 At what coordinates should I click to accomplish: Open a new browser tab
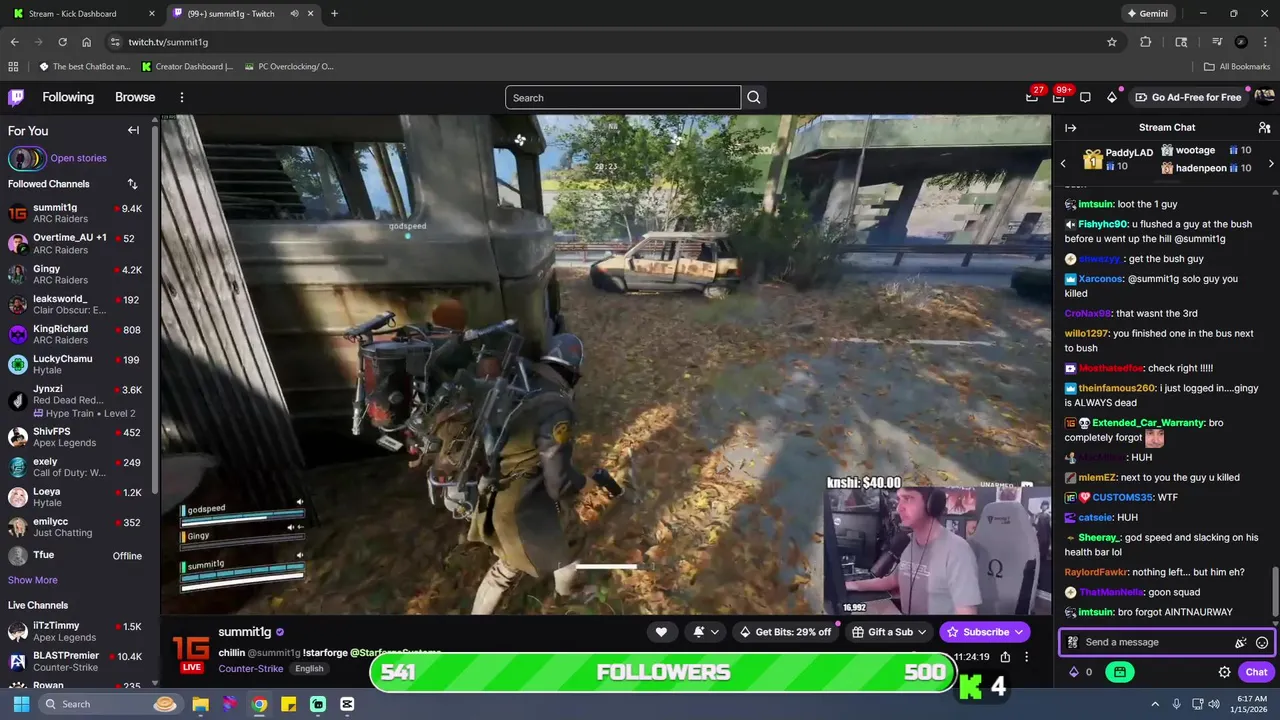tap(334, 14)
